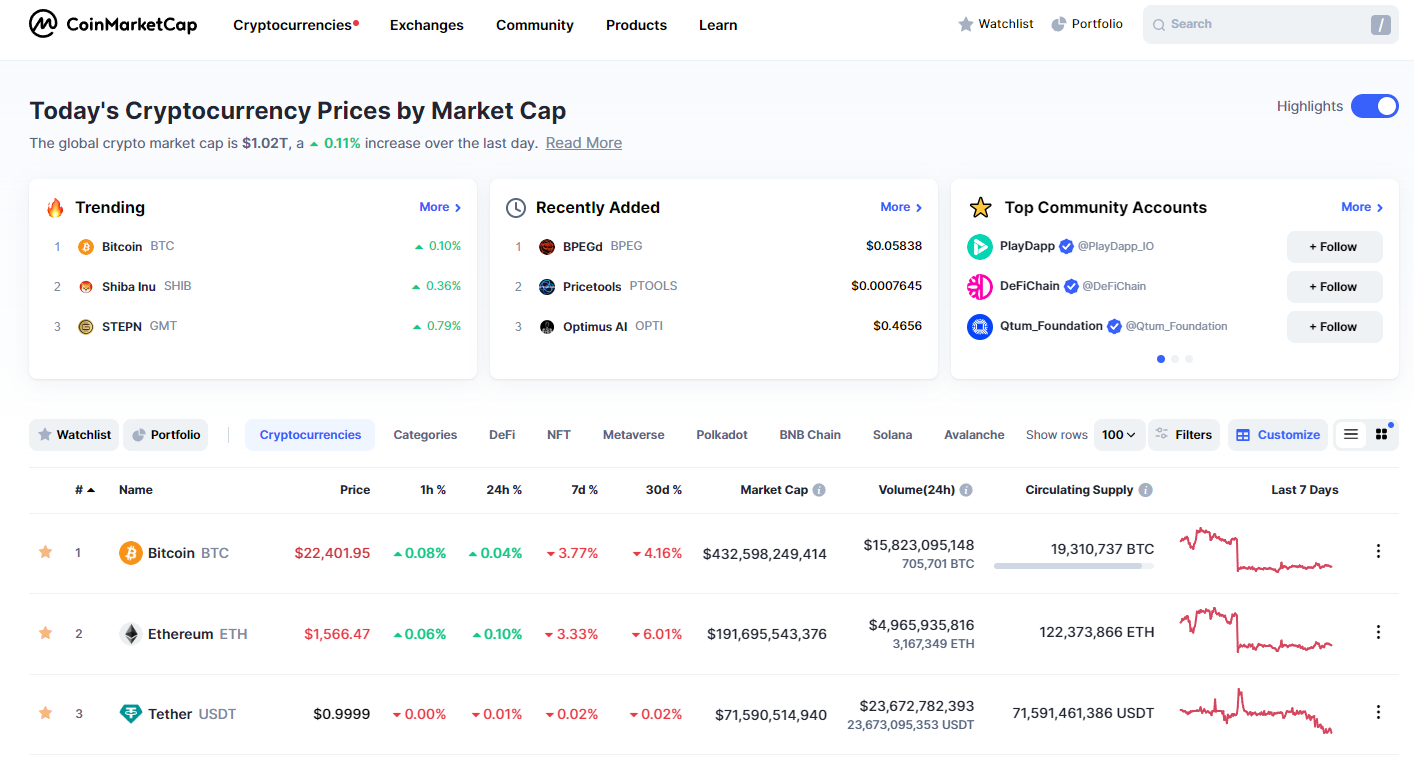This screenshot has height=758, width=1414.
Task: Click the search slash shortcut icon
Action: [x=1381, y=25]
